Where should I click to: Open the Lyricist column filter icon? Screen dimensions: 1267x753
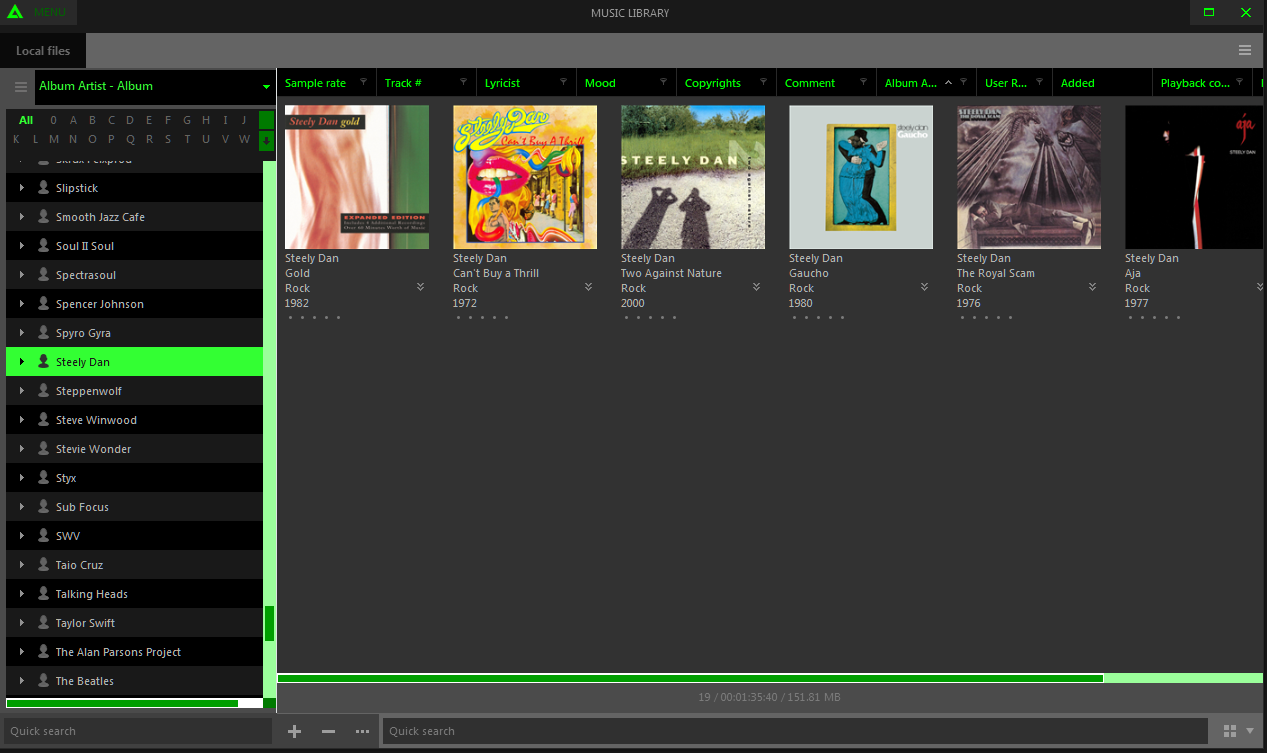point(563,82)
